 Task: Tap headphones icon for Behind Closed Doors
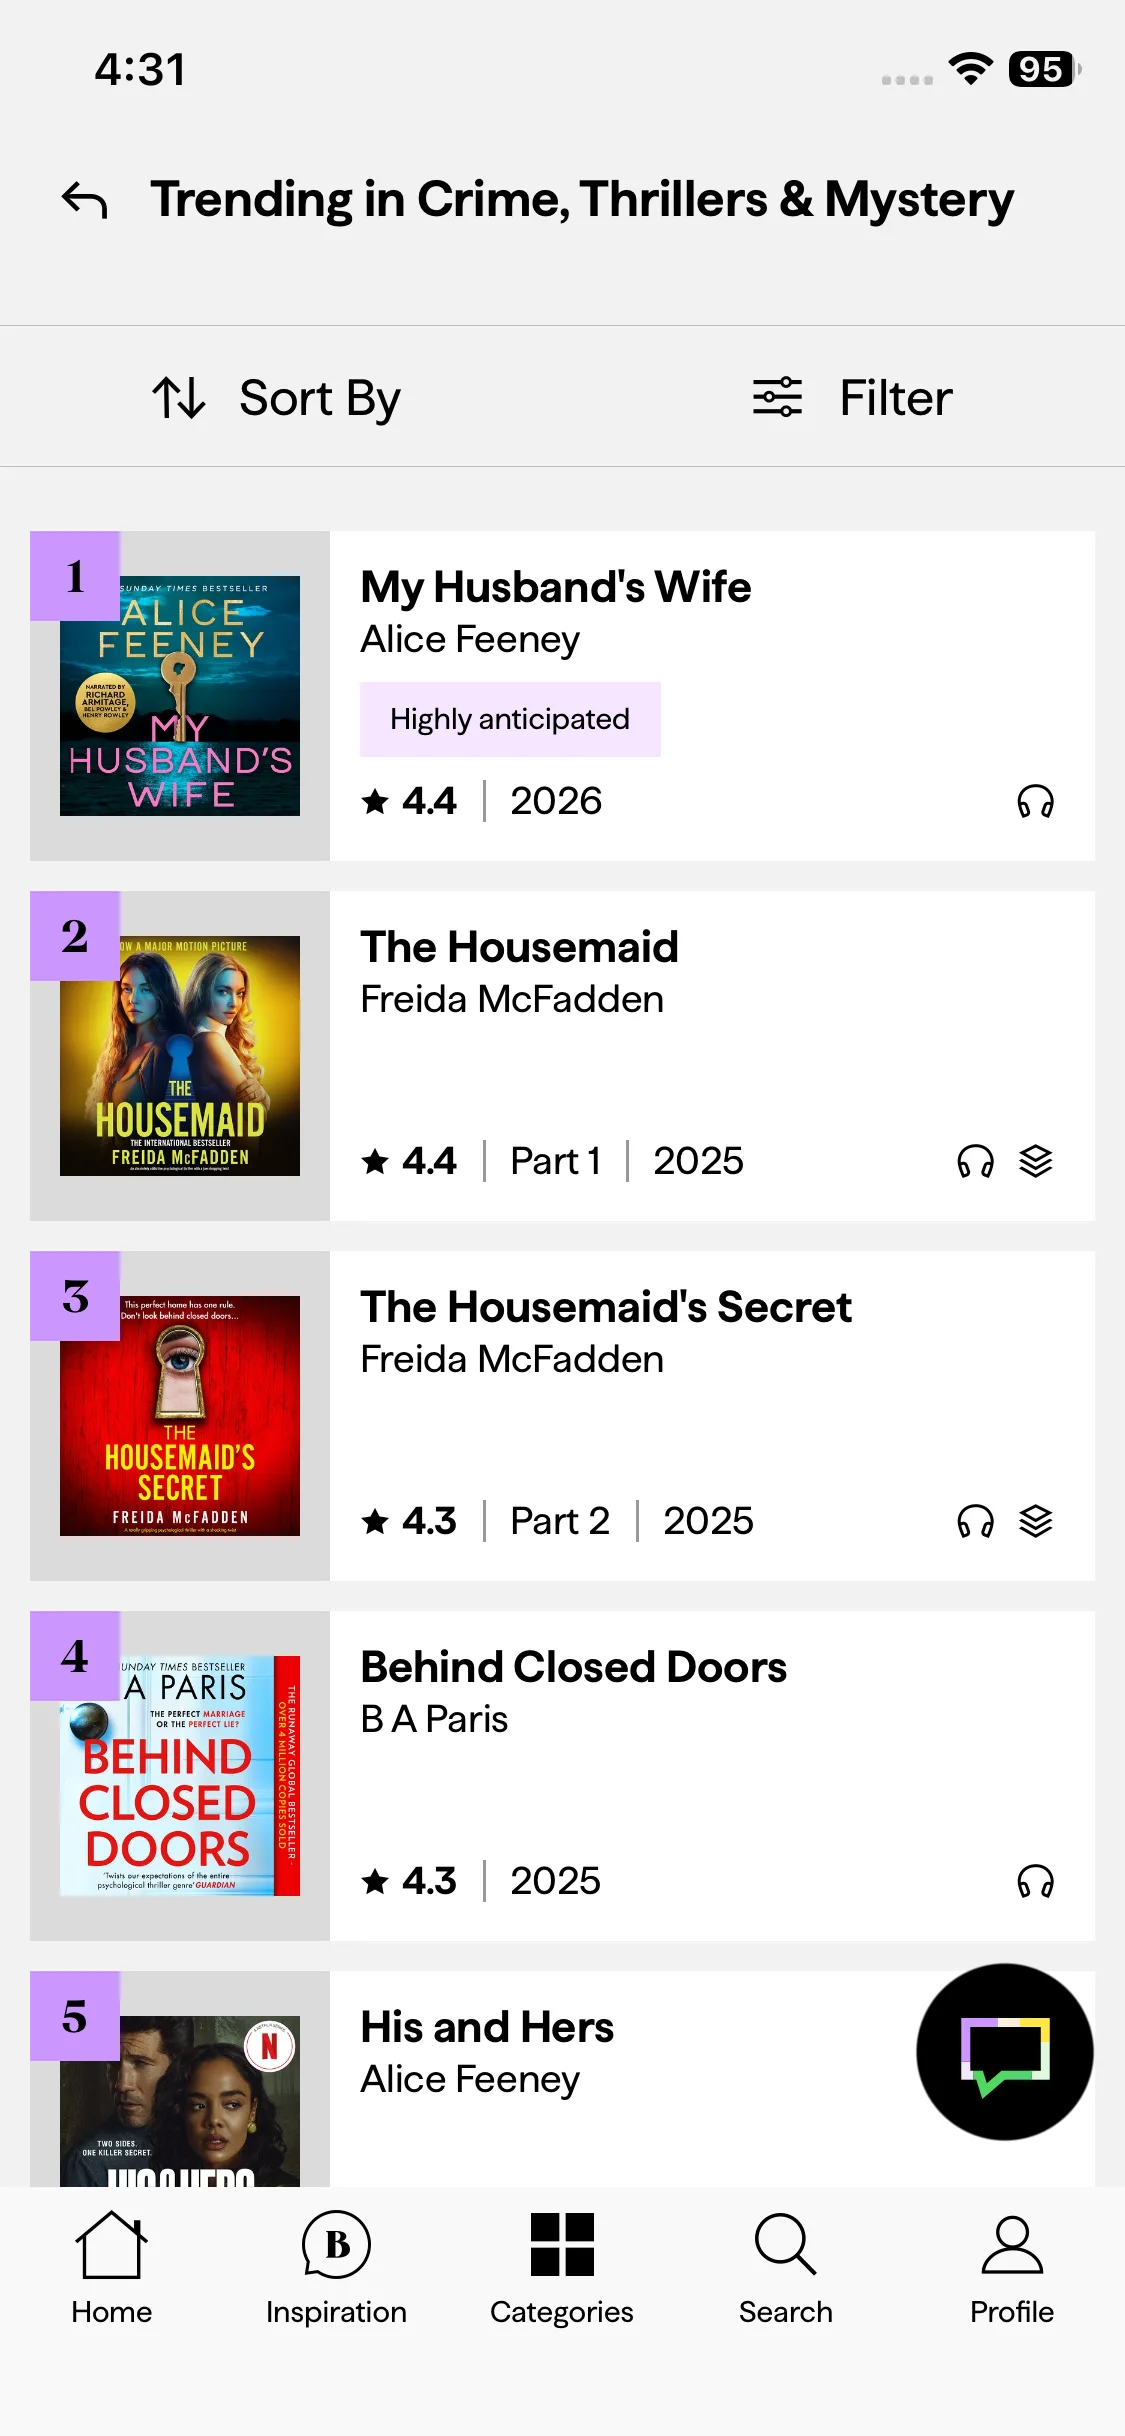pos(1035,1881)
